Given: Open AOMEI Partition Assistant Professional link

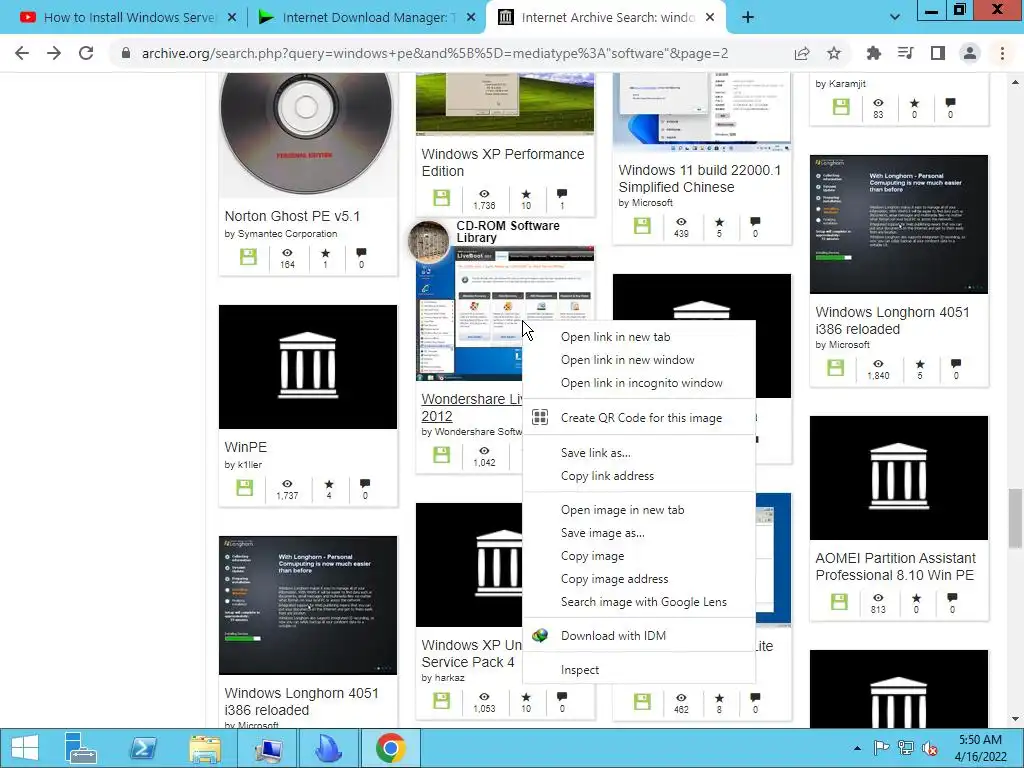Looking at the screenshot, I should coord(895,567).
